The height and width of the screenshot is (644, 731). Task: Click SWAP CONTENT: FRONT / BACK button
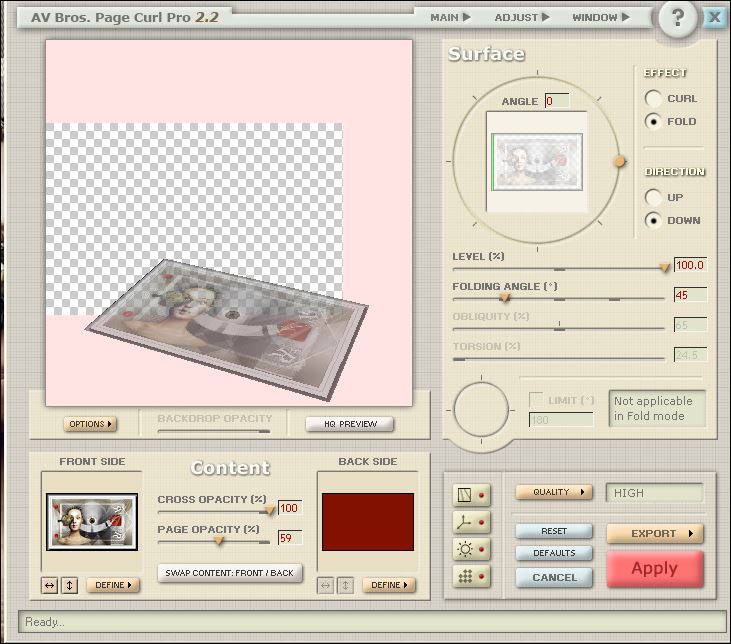(x=230, y=573)
